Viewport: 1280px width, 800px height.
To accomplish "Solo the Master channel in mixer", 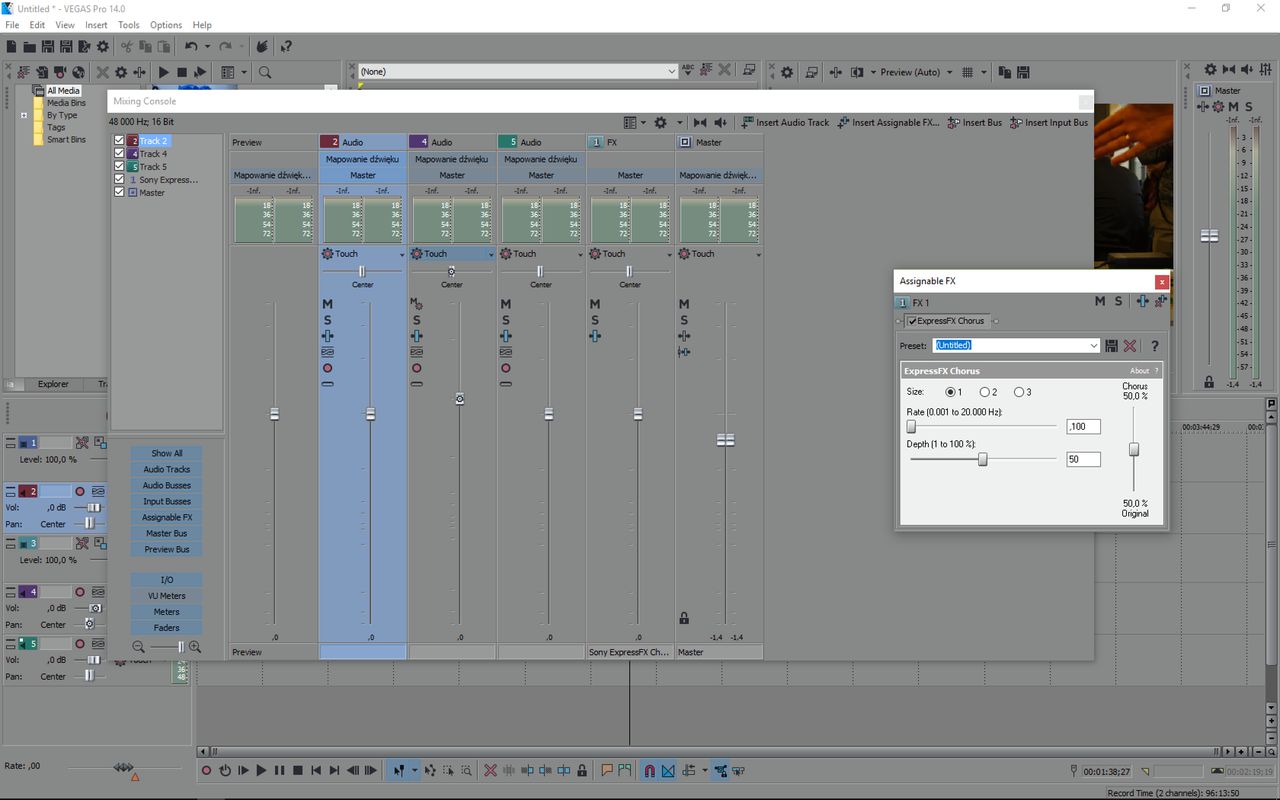I will tap(683, 320).
